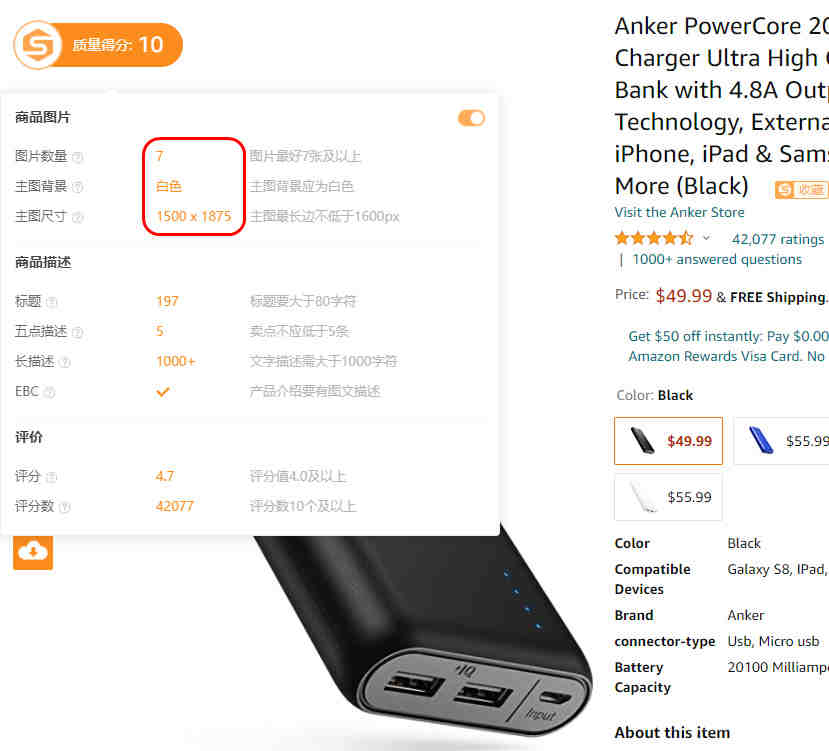Toggle the 商品图片 orange switch off

[471, 118]
